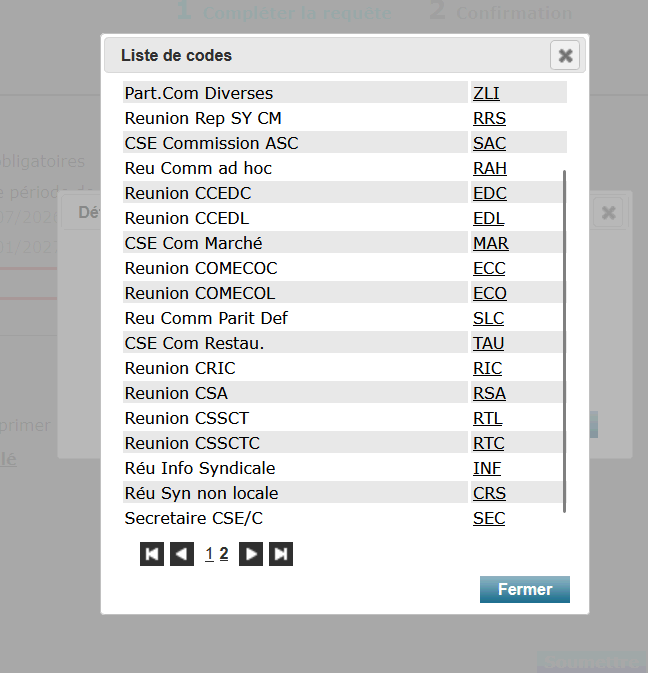
Task: Pick code CRS
Action: coord(489,493)
